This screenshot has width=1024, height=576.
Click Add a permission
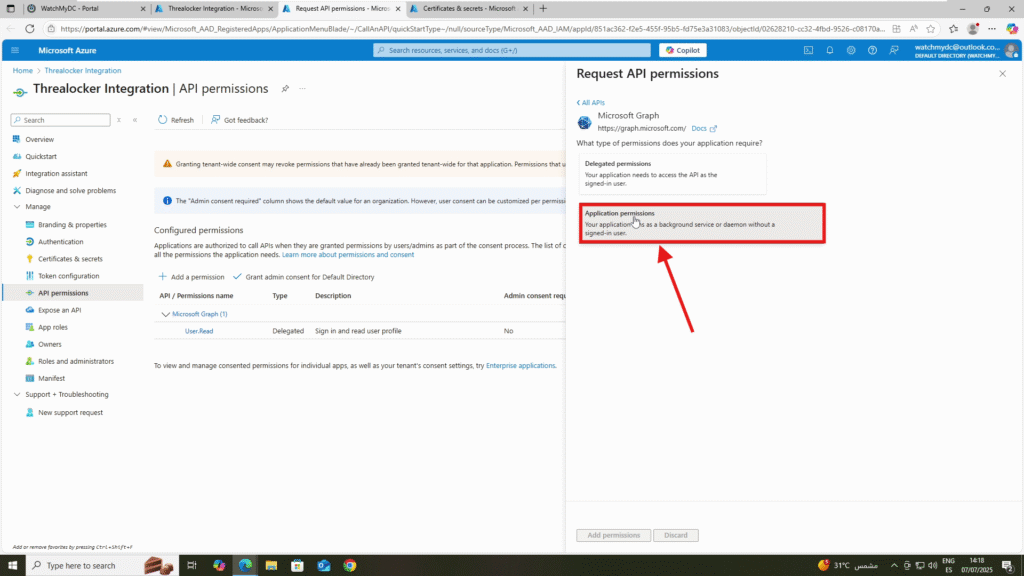(x=191, y=277)
